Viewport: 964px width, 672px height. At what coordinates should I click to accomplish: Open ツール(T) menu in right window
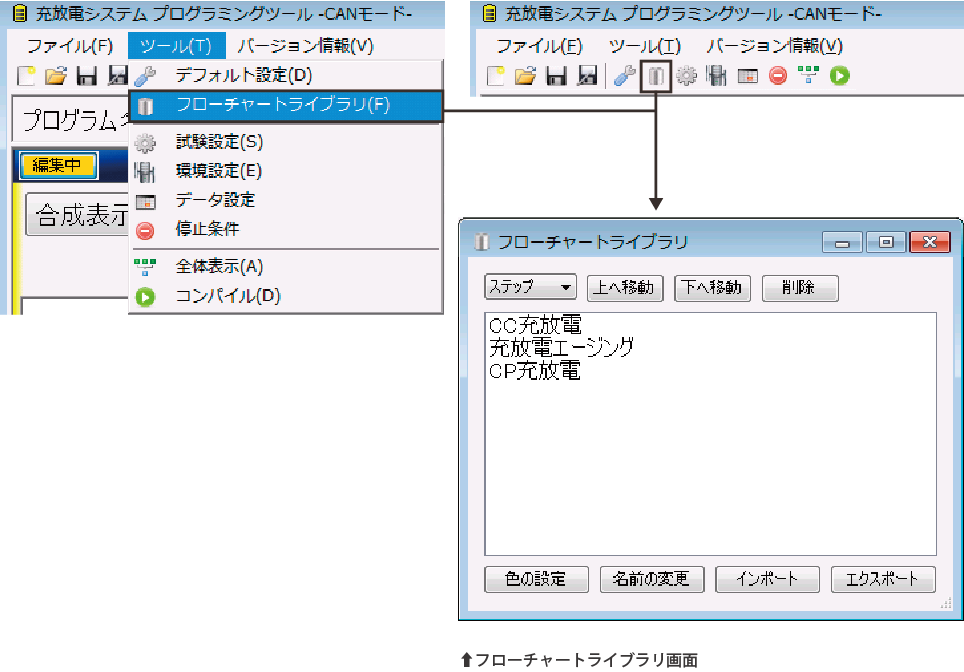[x=645, y=46]
